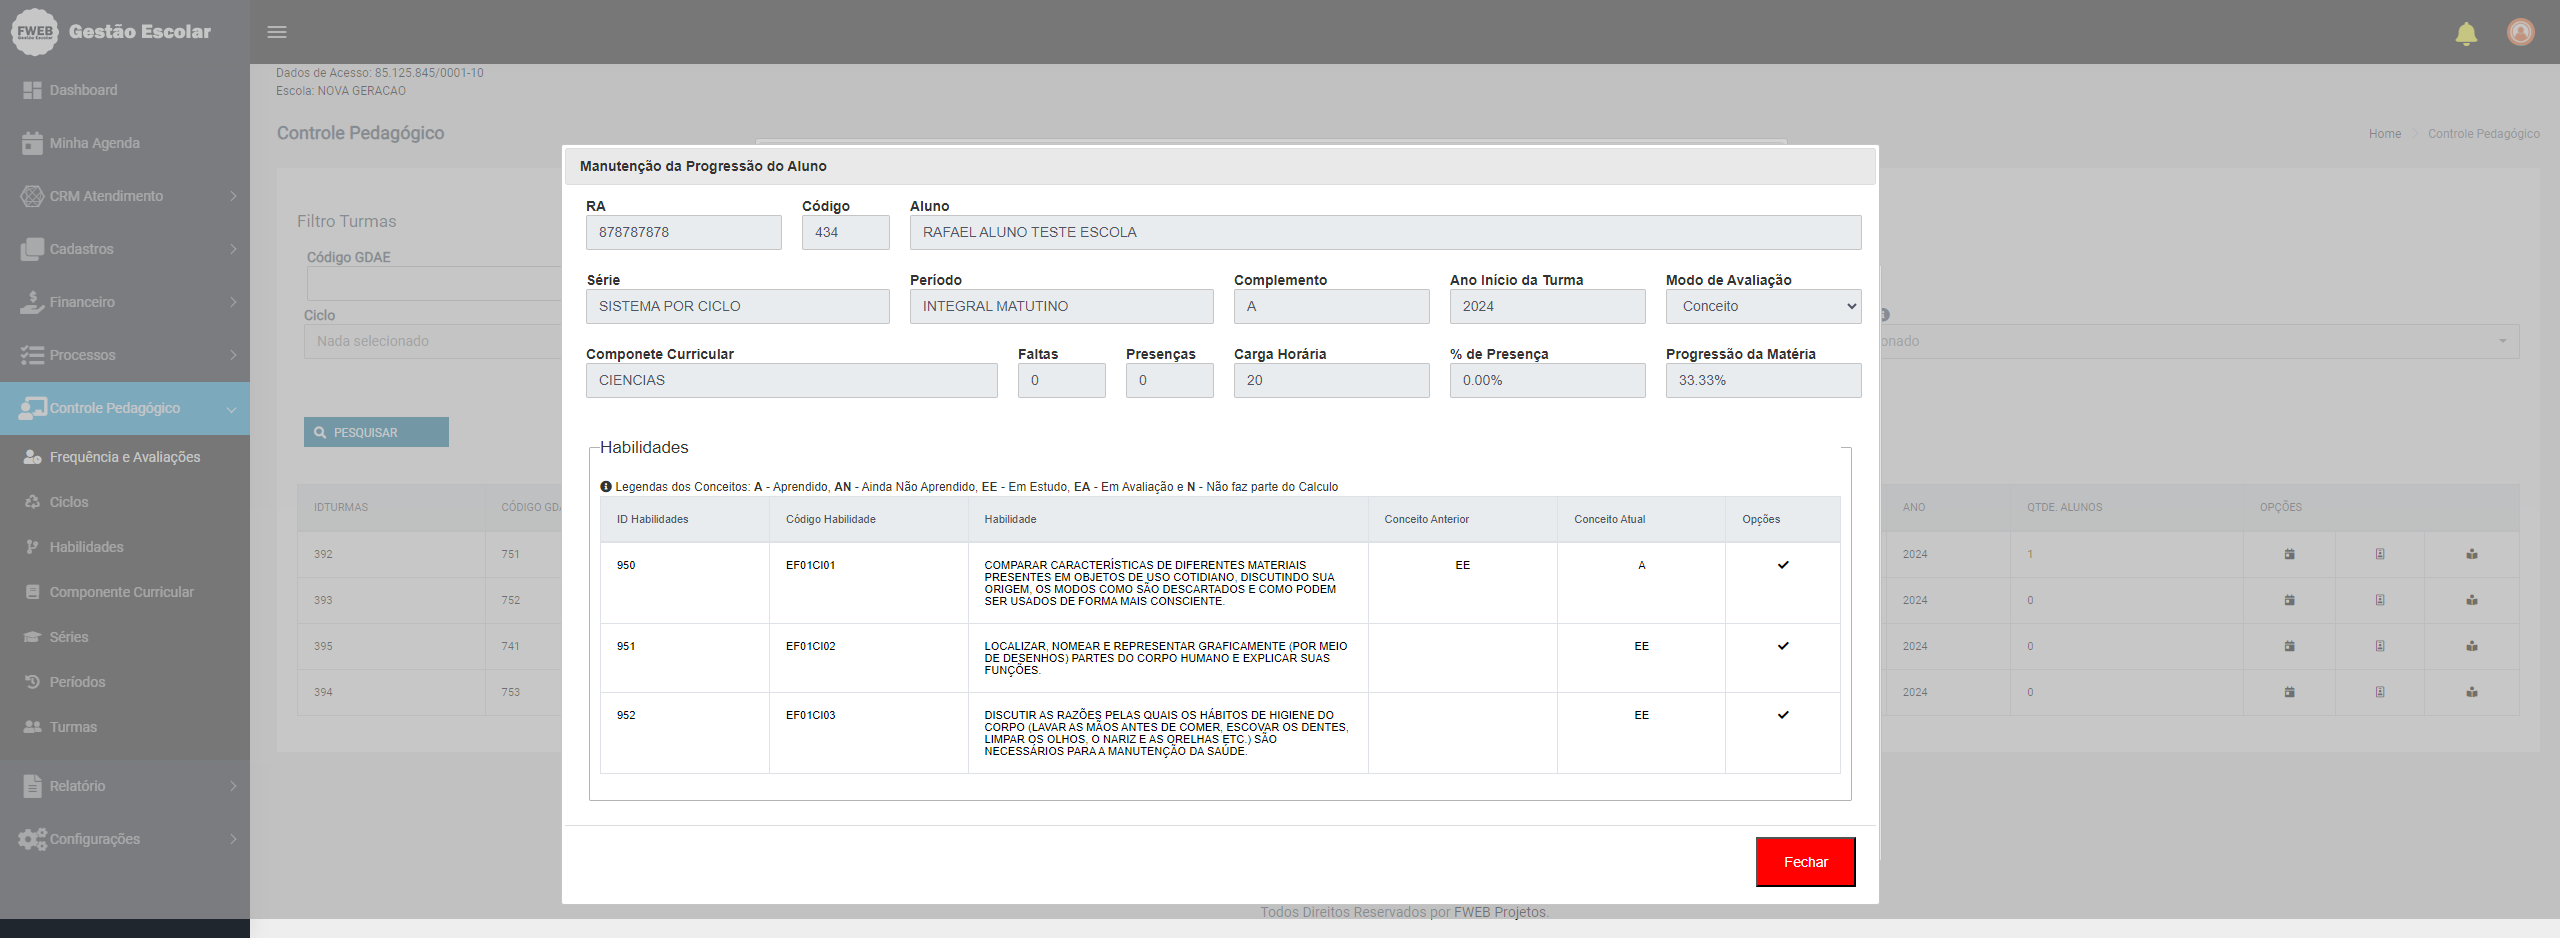Select Dashboard in the sidebar
Viewport: 2560px width, 938px height.
84,90
